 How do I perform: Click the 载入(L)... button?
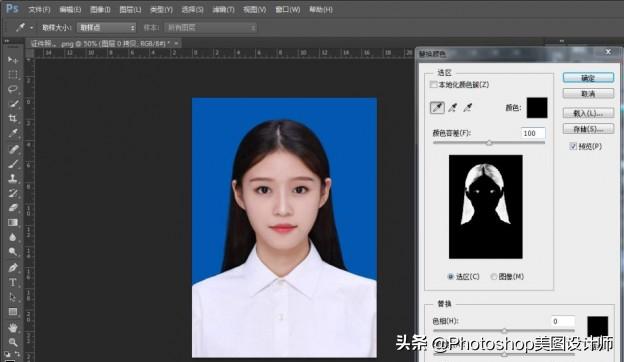click(588, 113)
